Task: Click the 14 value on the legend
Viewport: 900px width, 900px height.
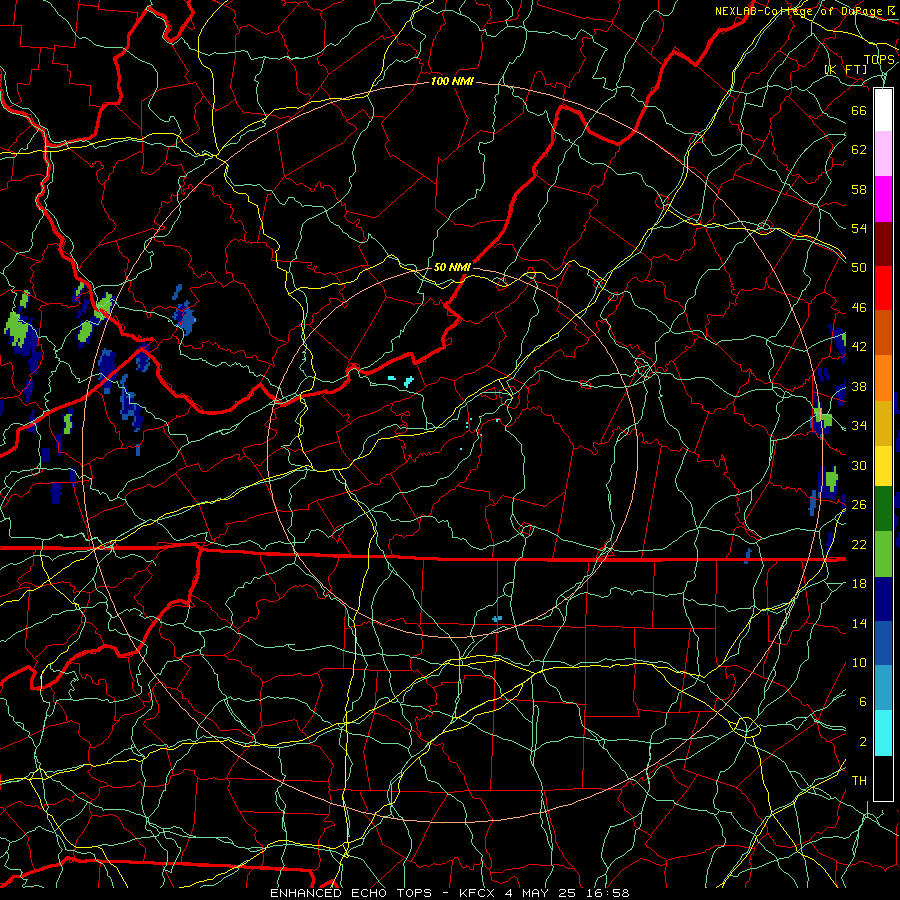Action: click(859, 623)
